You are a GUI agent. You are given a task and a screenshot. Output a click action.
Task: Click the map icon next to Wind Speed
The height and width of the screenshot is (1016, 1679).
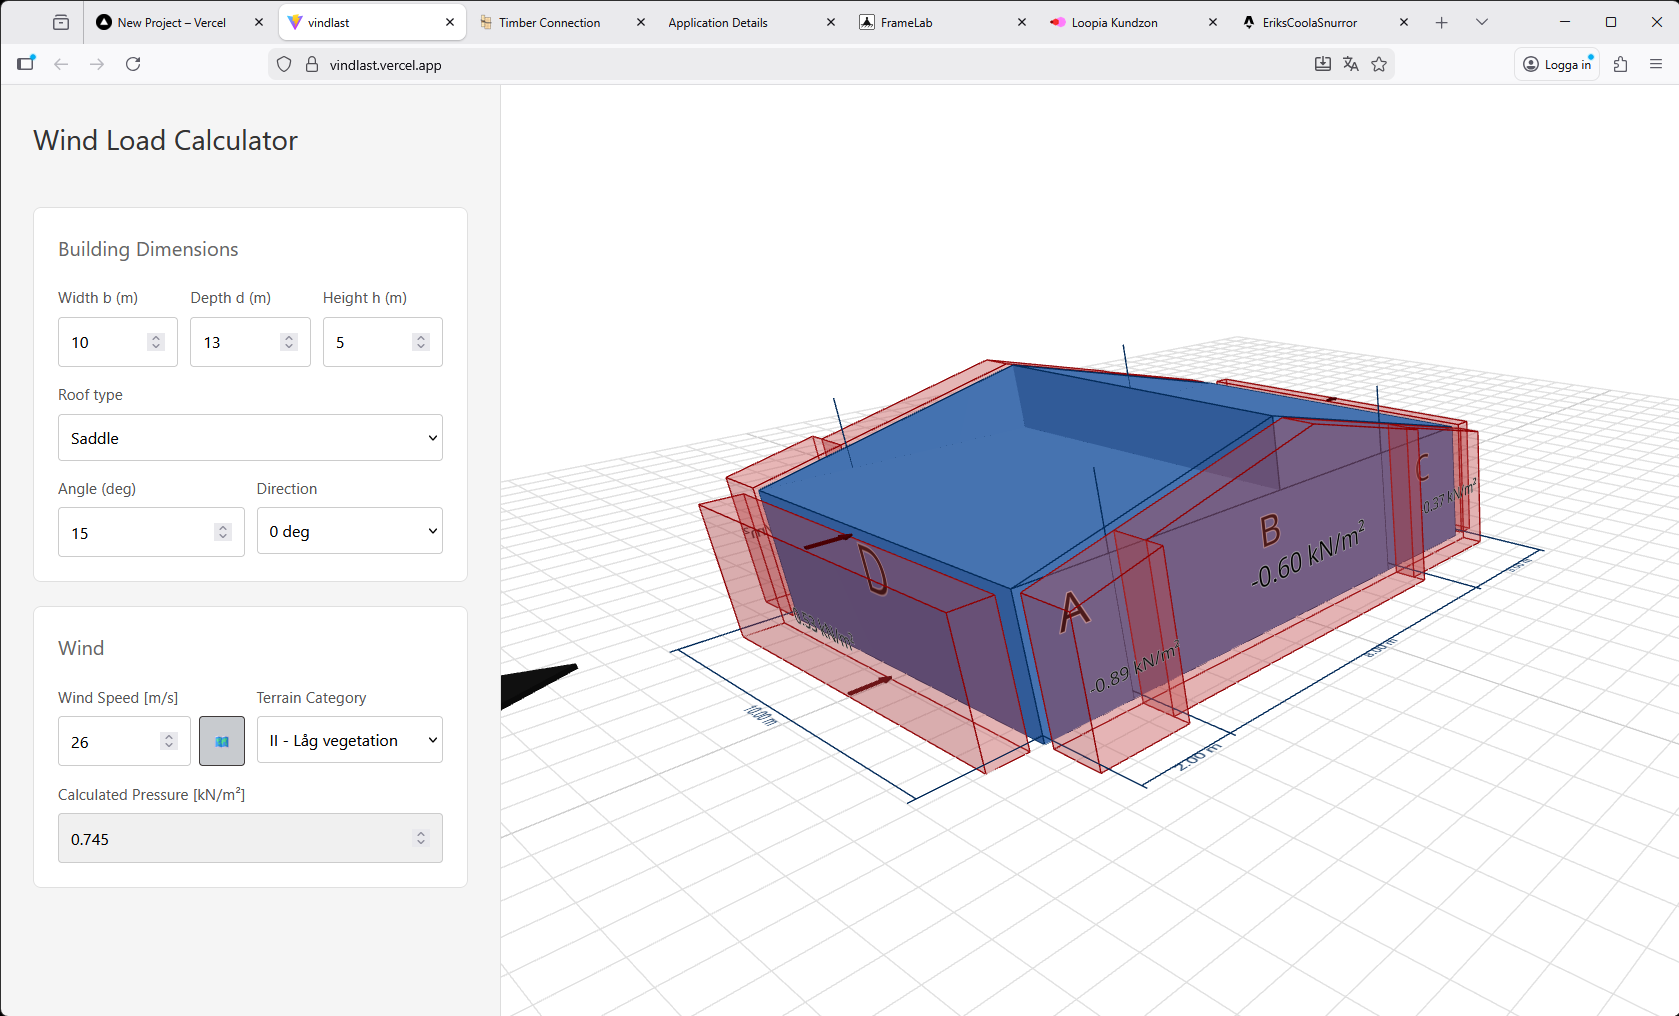(221, 741)
